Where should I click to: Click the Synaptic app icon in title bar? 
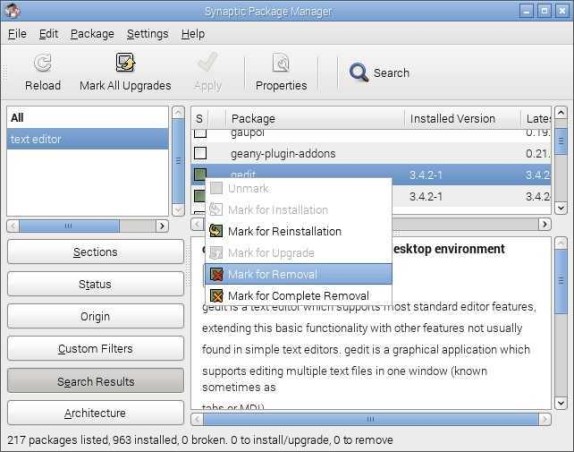tap(12, 11)
